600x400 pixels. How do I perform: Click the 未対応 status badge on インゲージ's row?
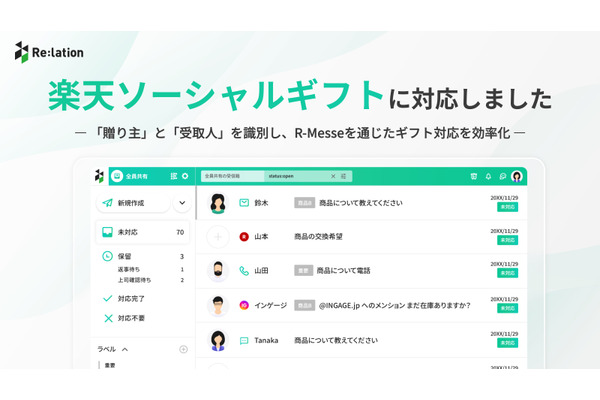[x=507, y=308]
